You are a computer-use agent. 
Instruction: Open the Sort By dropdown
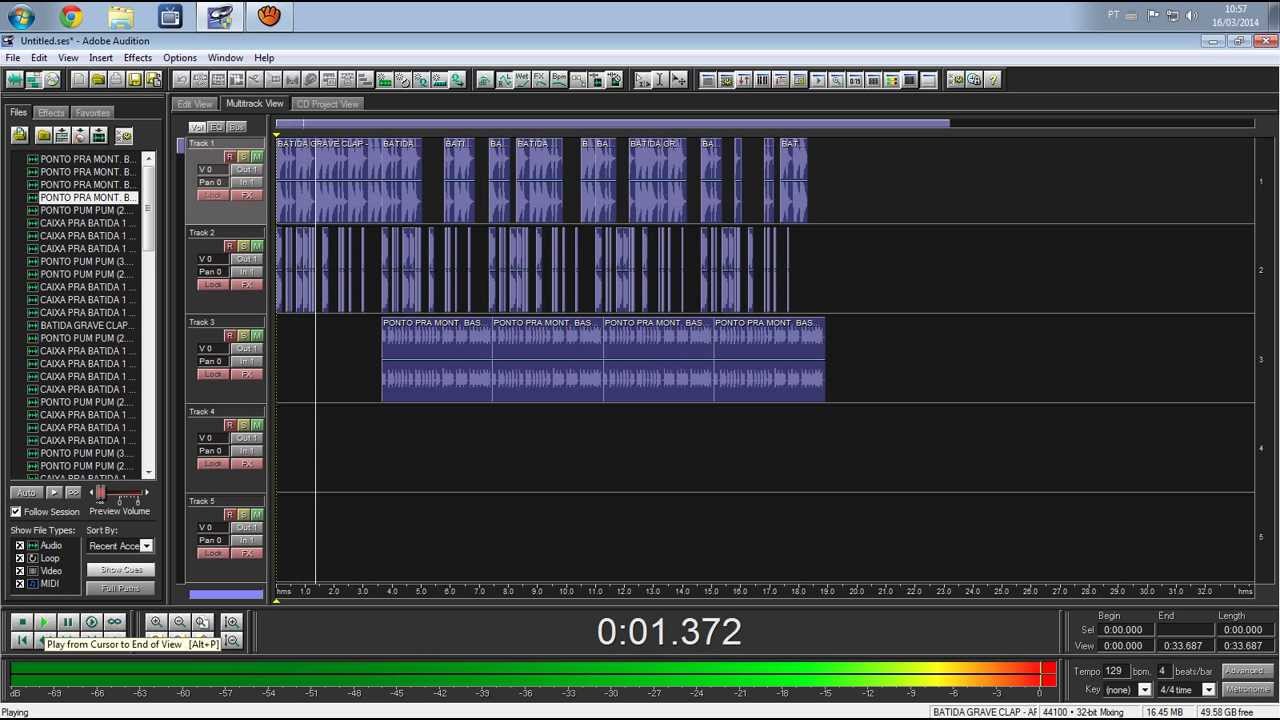coord(146,546)
